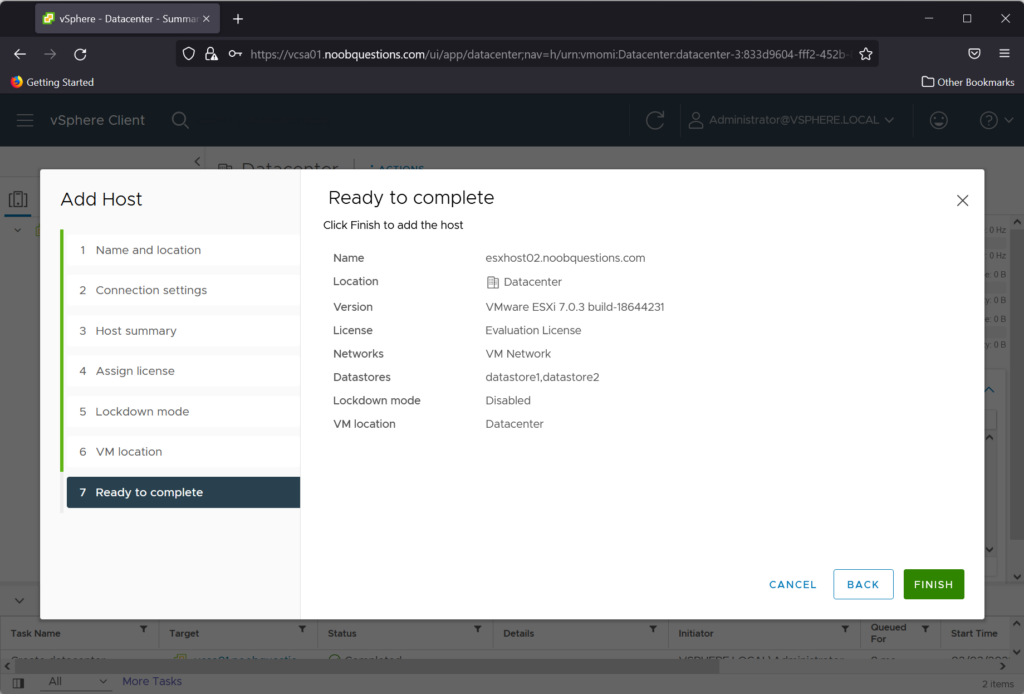Screen dimensions: 1024x694
Task: Open the More Tasks link
Action: 152,682
